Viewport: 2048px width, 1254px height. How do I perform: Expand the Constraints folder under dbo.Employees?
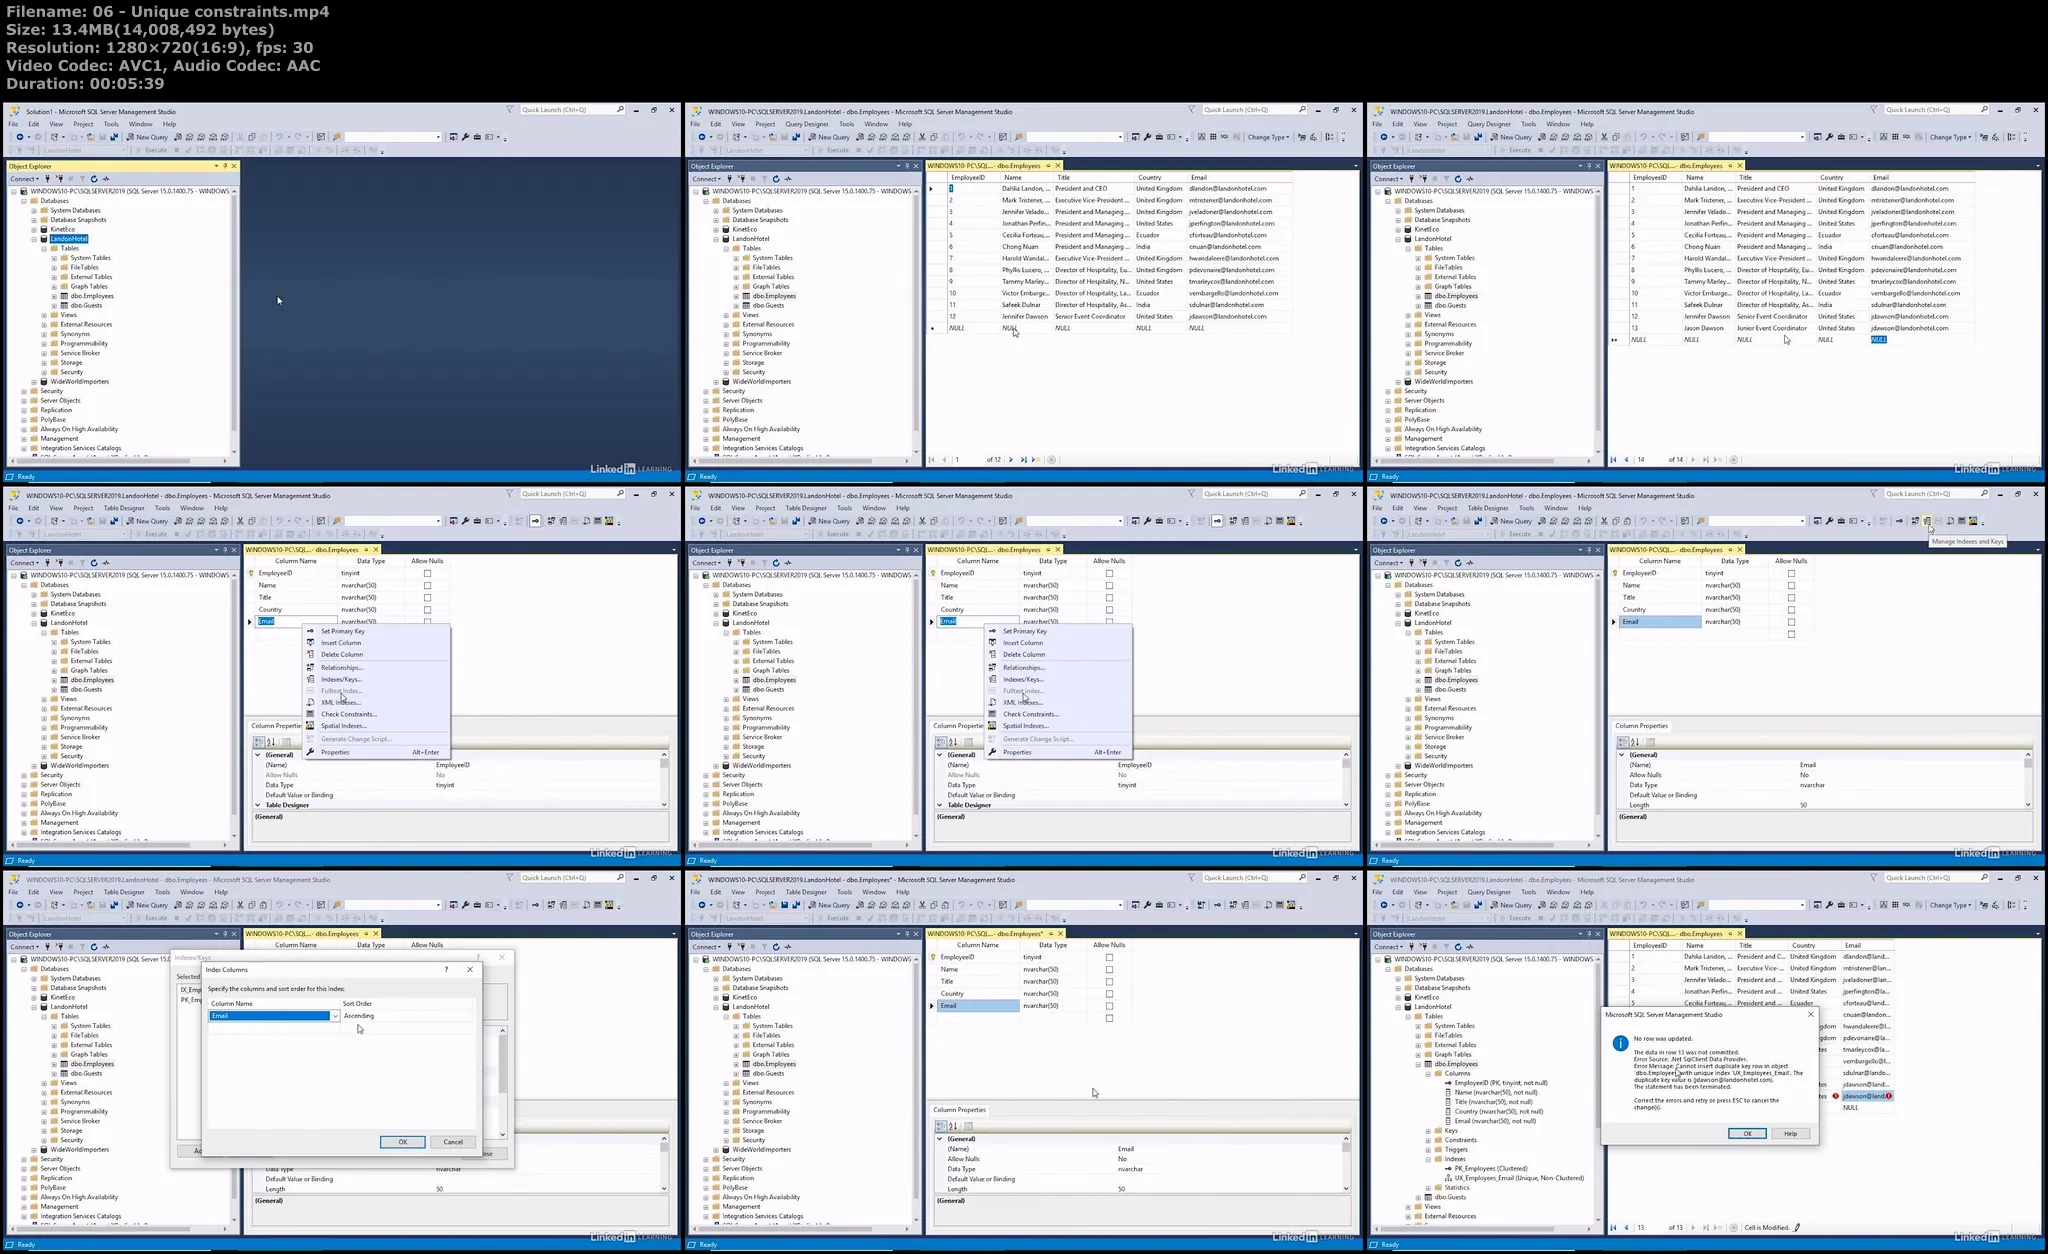point(1427,1140)
